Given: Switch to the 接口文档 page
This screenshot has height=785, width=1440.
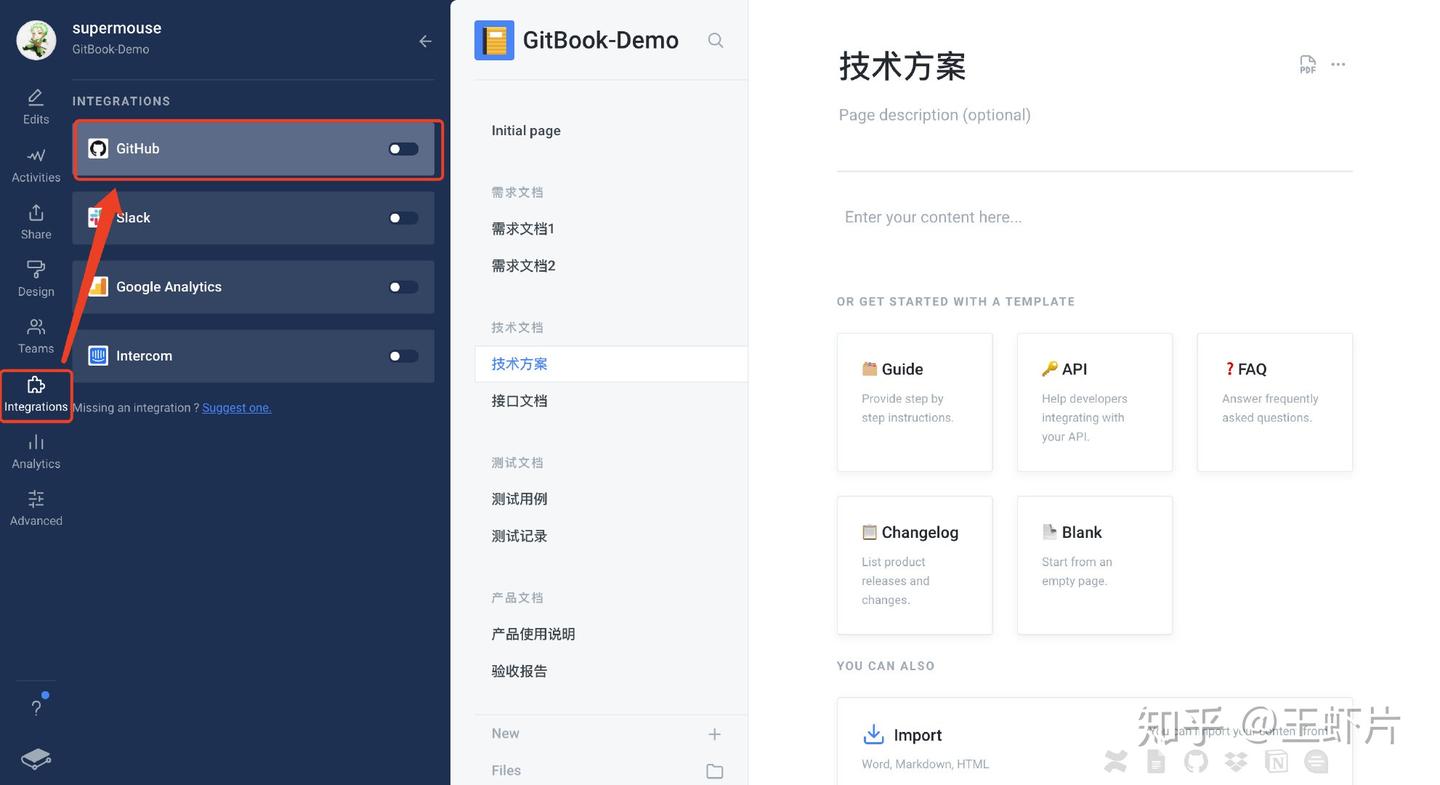Looking at the screenshot, I should [519, 400].
